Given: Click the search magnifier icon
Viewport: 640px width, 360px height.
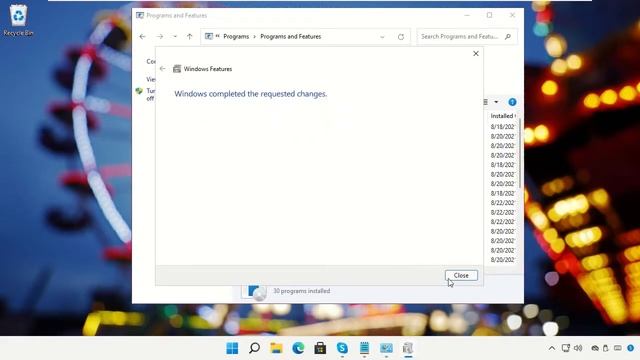Looking at the screenshot, I should point(508,36).
